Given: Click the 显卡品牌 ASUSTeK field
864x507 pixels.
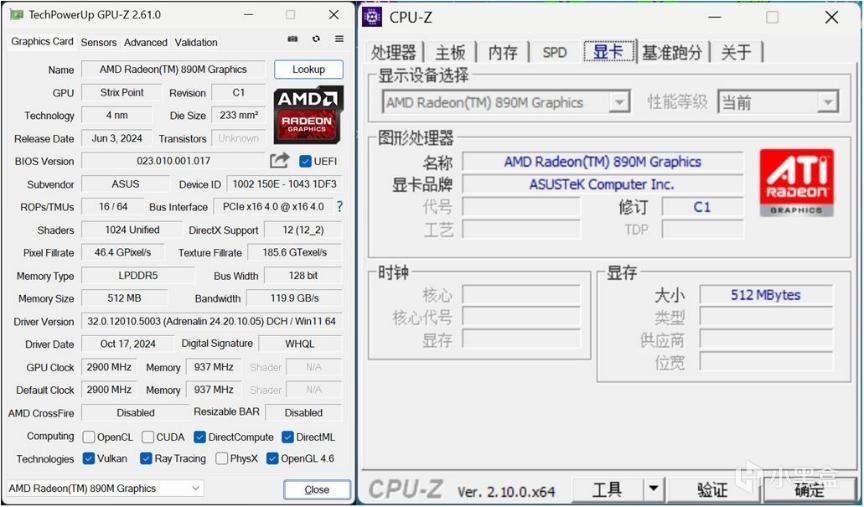Looking at the screenshot, I should coord(602,184).
